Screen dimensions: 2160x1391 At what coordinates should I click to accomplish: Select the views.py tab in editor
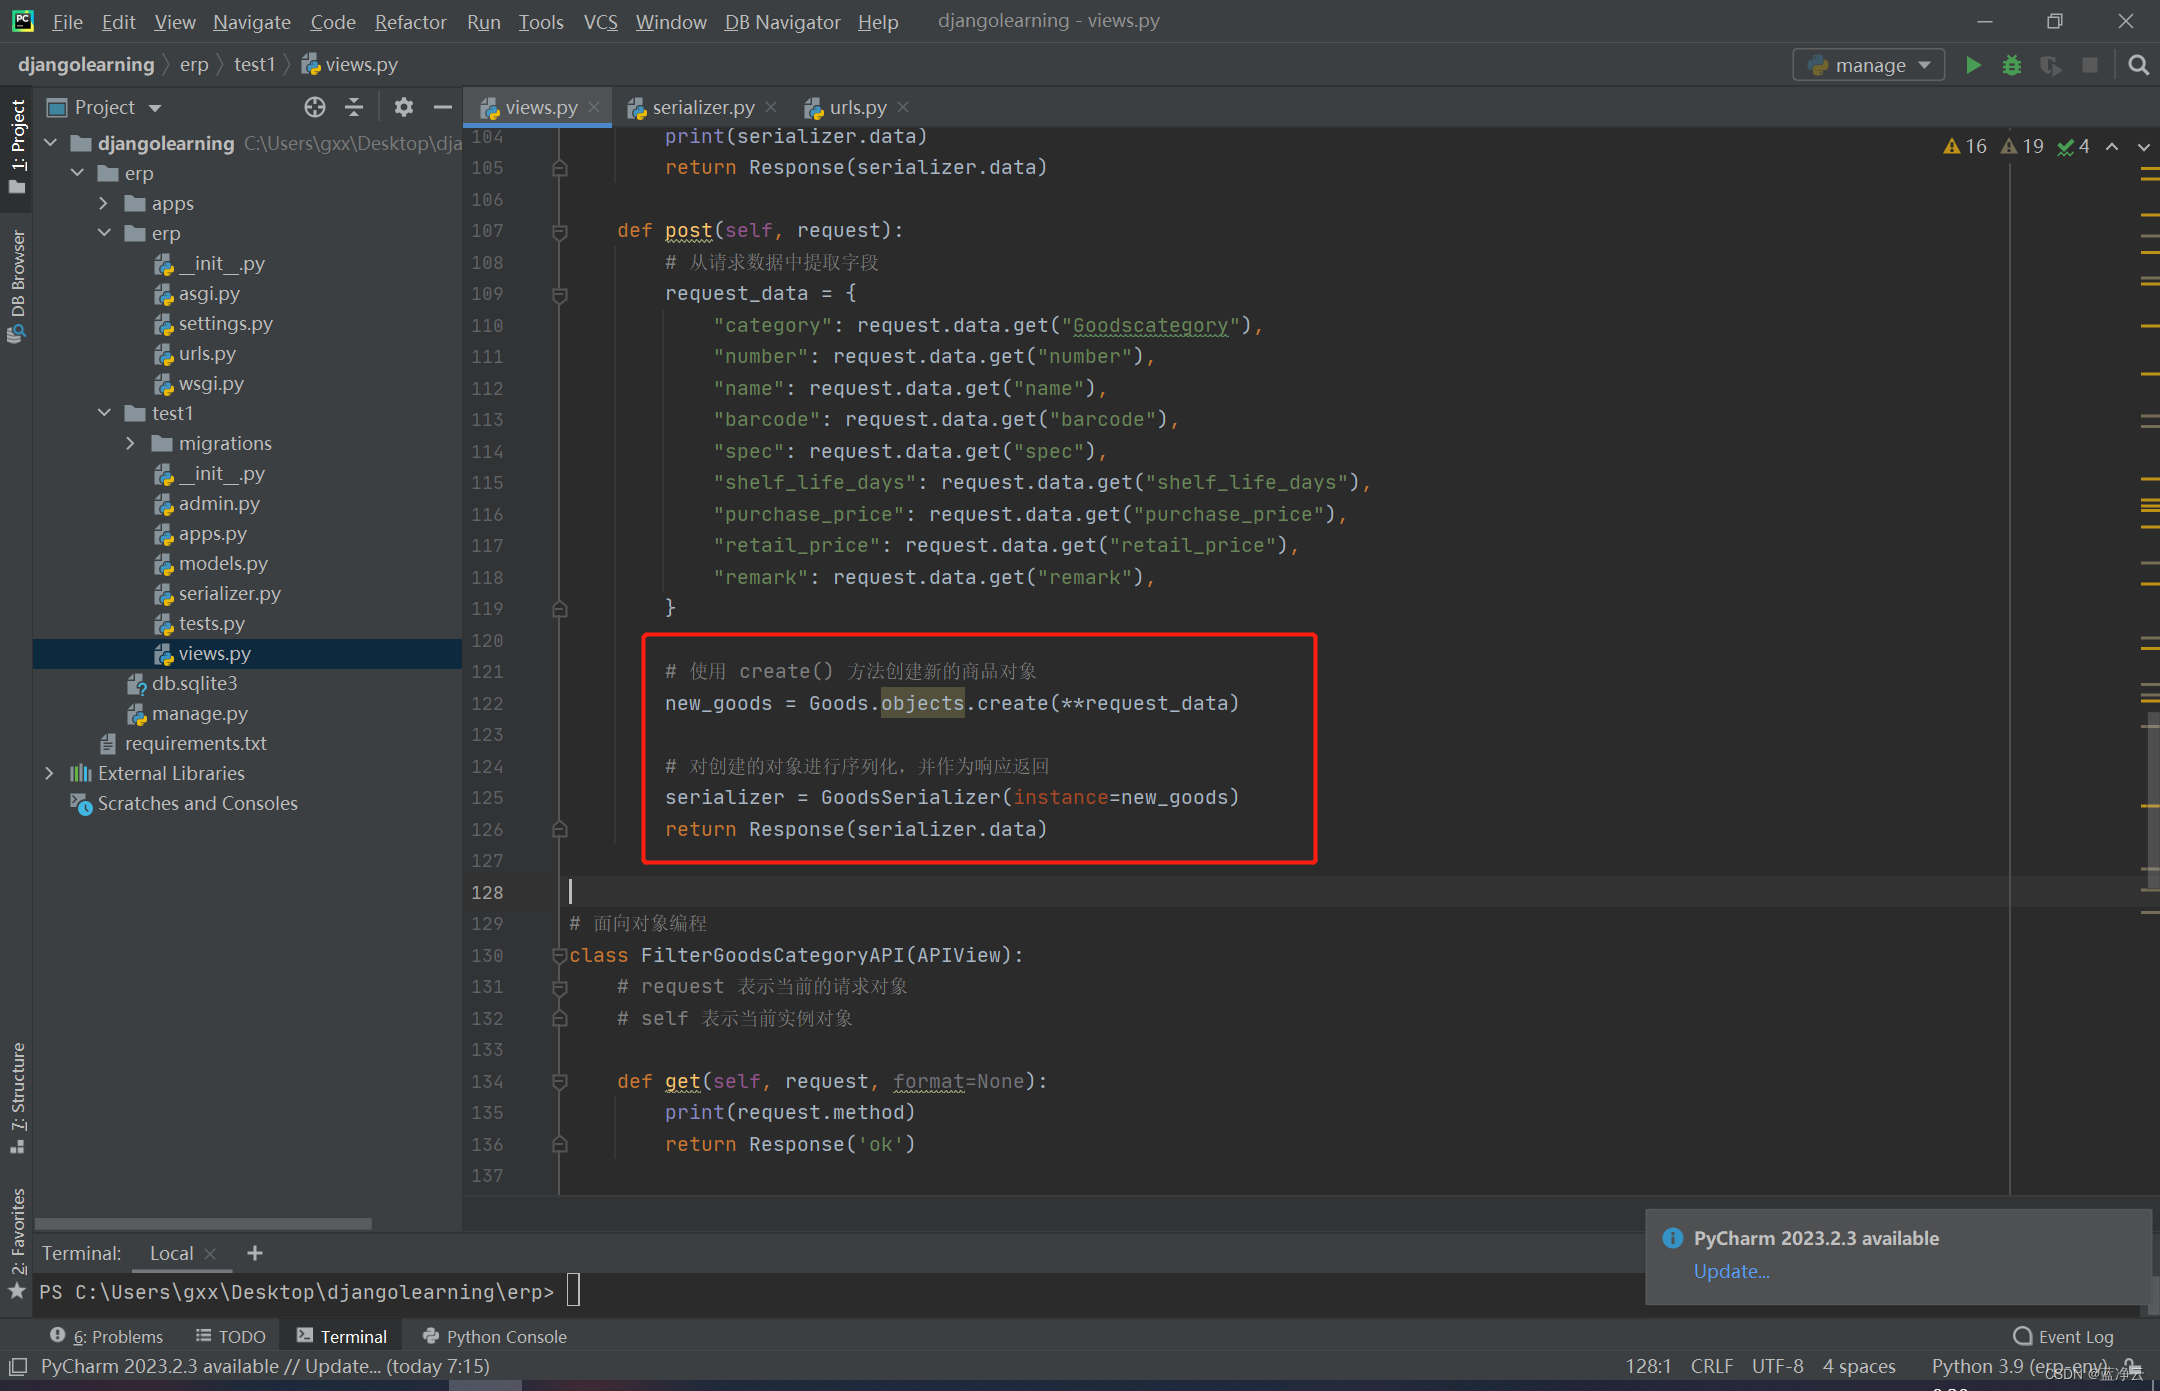click(x=527, y=107)
